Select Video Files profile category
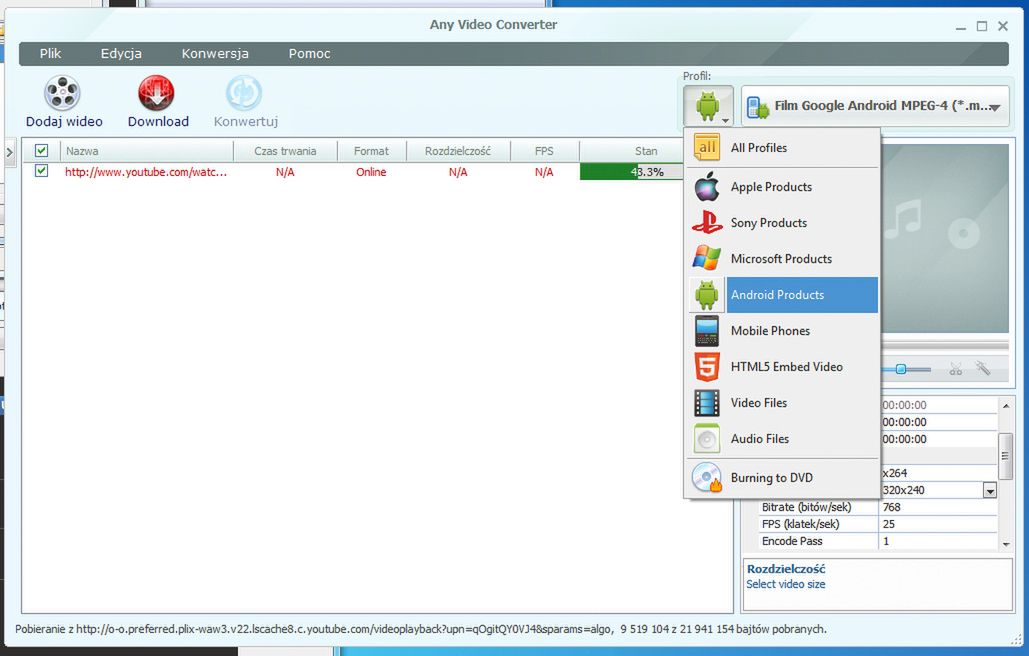Viewport: 1029px width, 656px height. [x=781, y=403]
